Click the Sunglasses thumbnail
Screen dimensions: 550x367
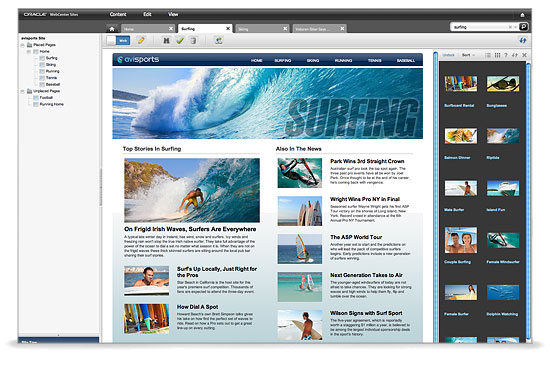coord(503,84)
